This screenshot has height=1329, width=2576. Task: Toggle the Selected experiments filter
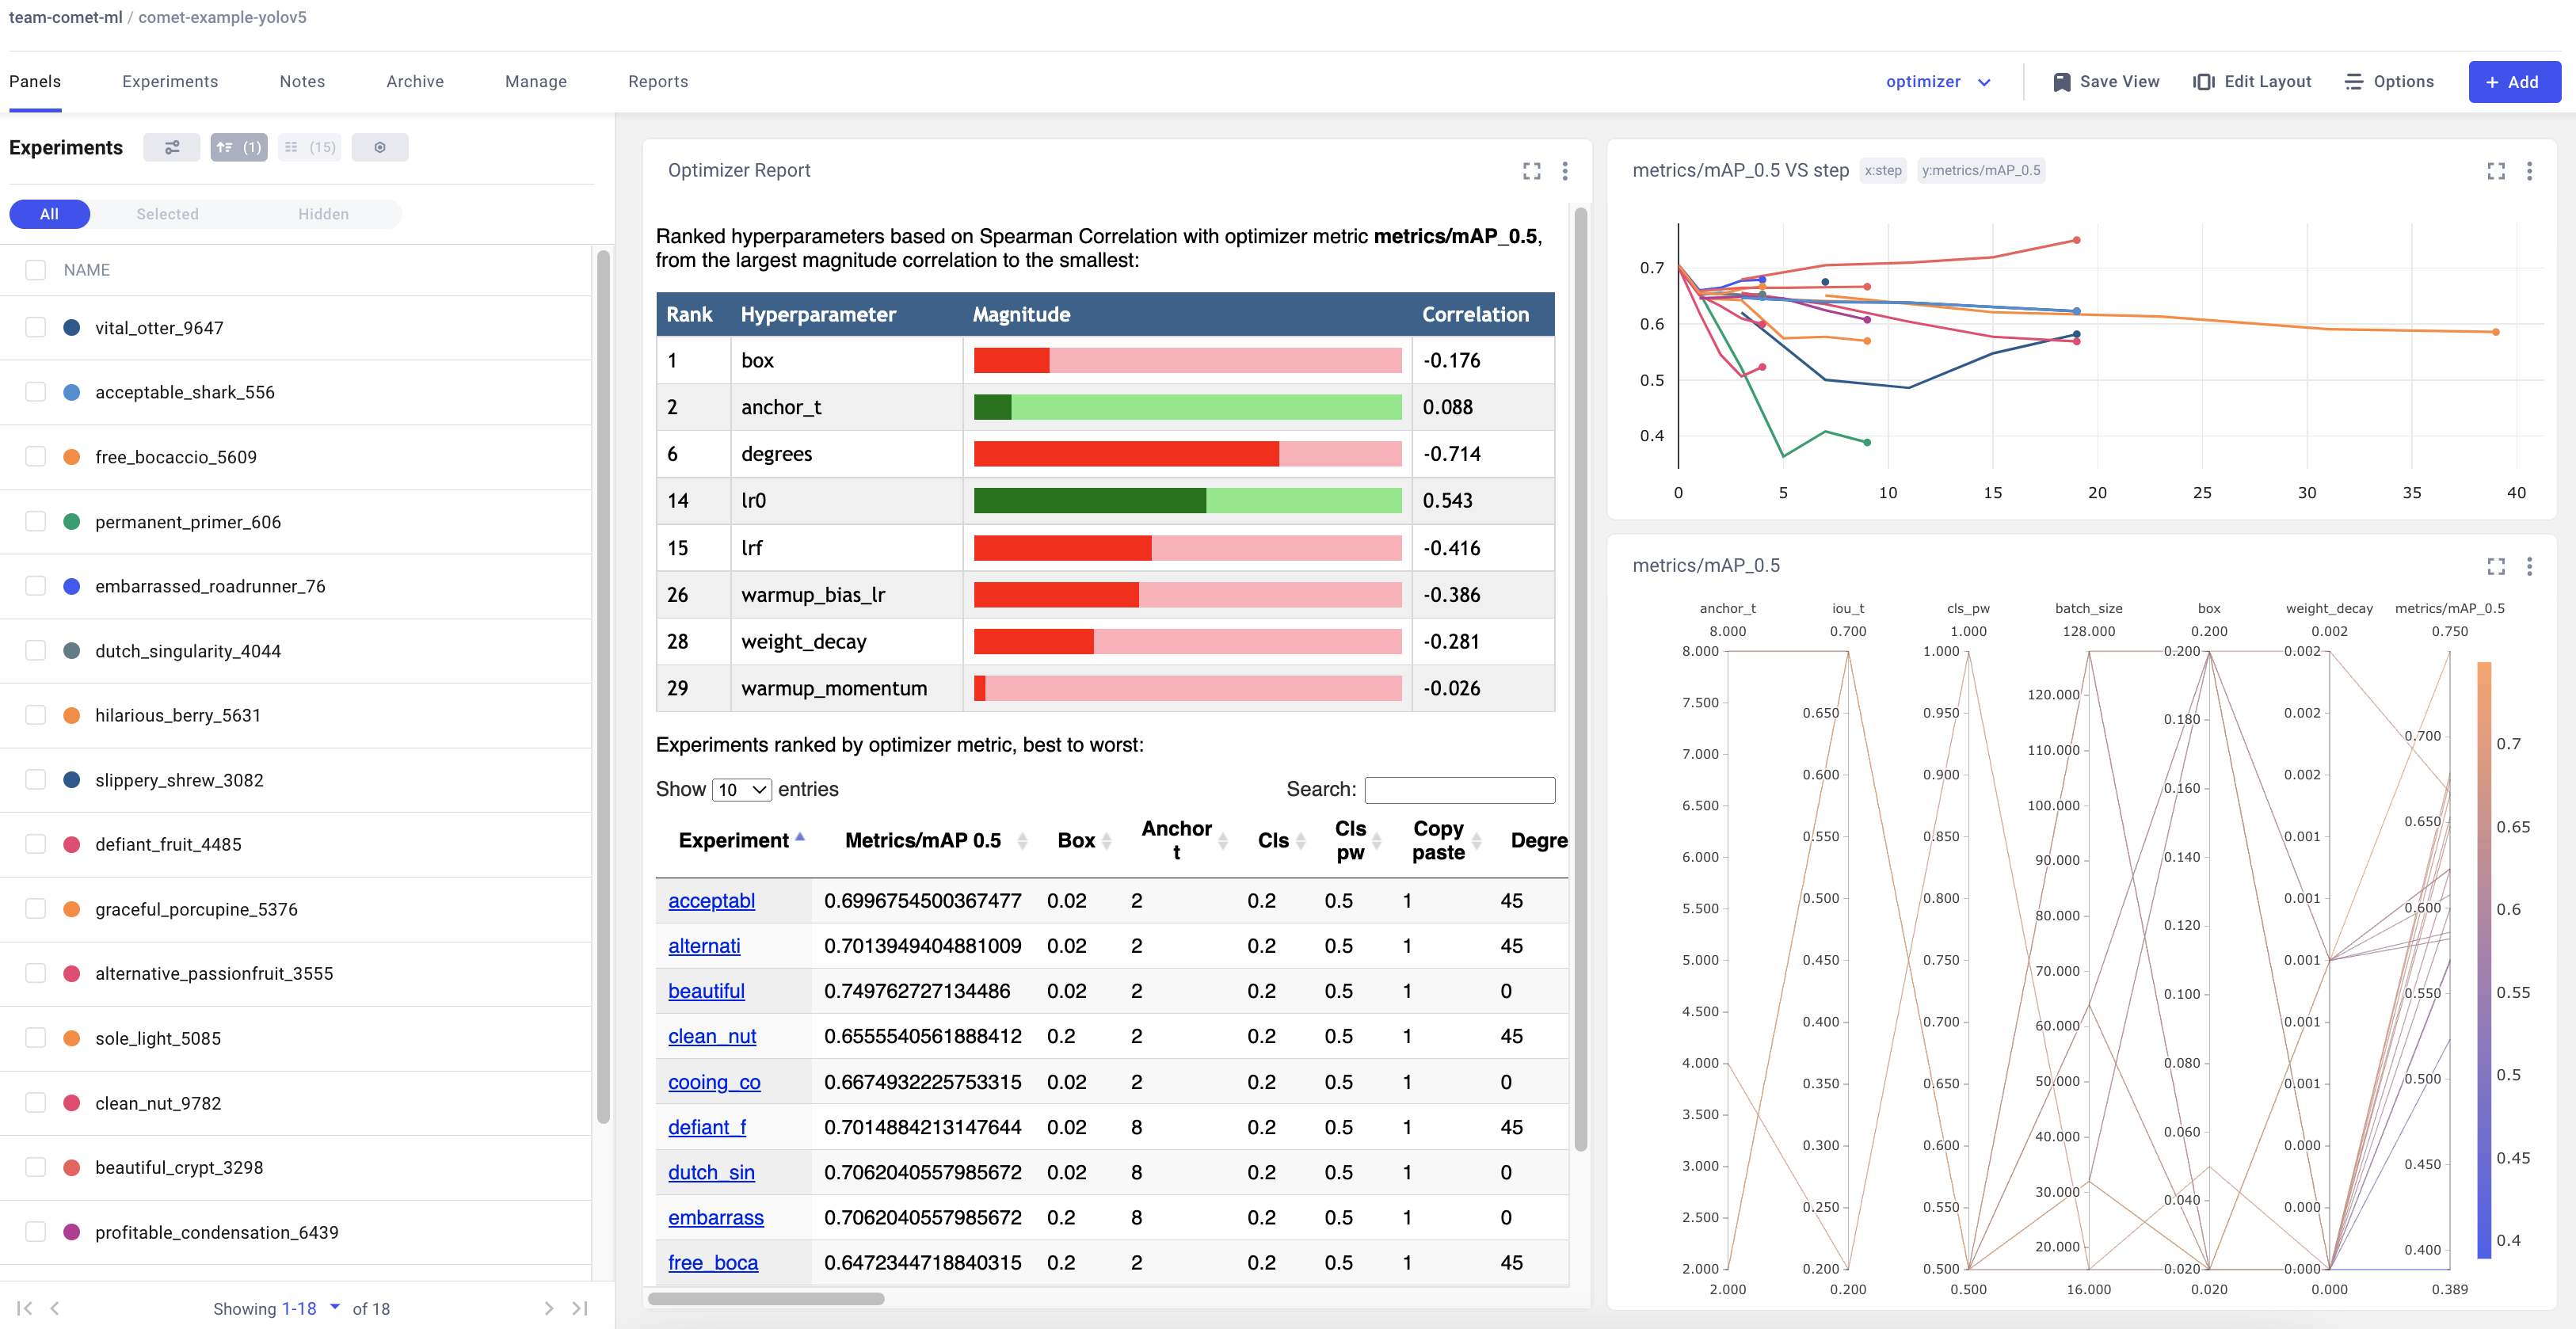(168, 212)
